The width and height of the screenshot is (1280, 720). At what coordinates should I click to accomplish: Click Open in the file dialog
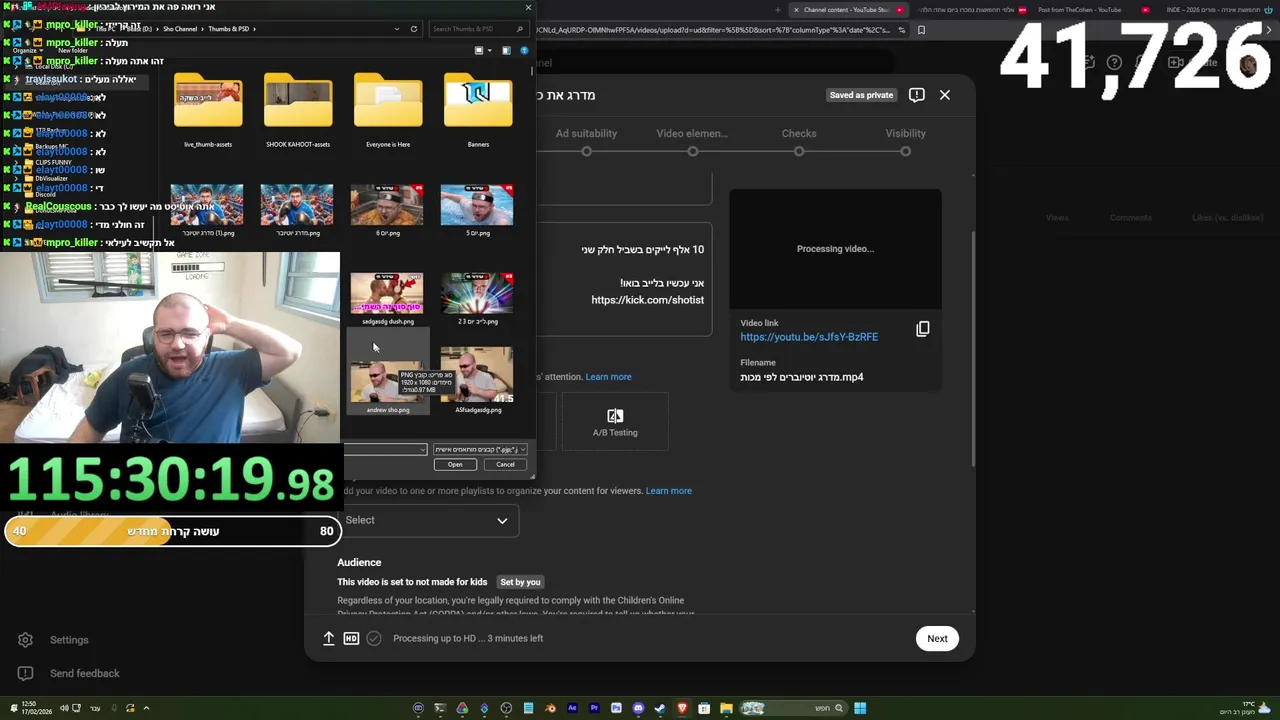click(x=455, y=464)
